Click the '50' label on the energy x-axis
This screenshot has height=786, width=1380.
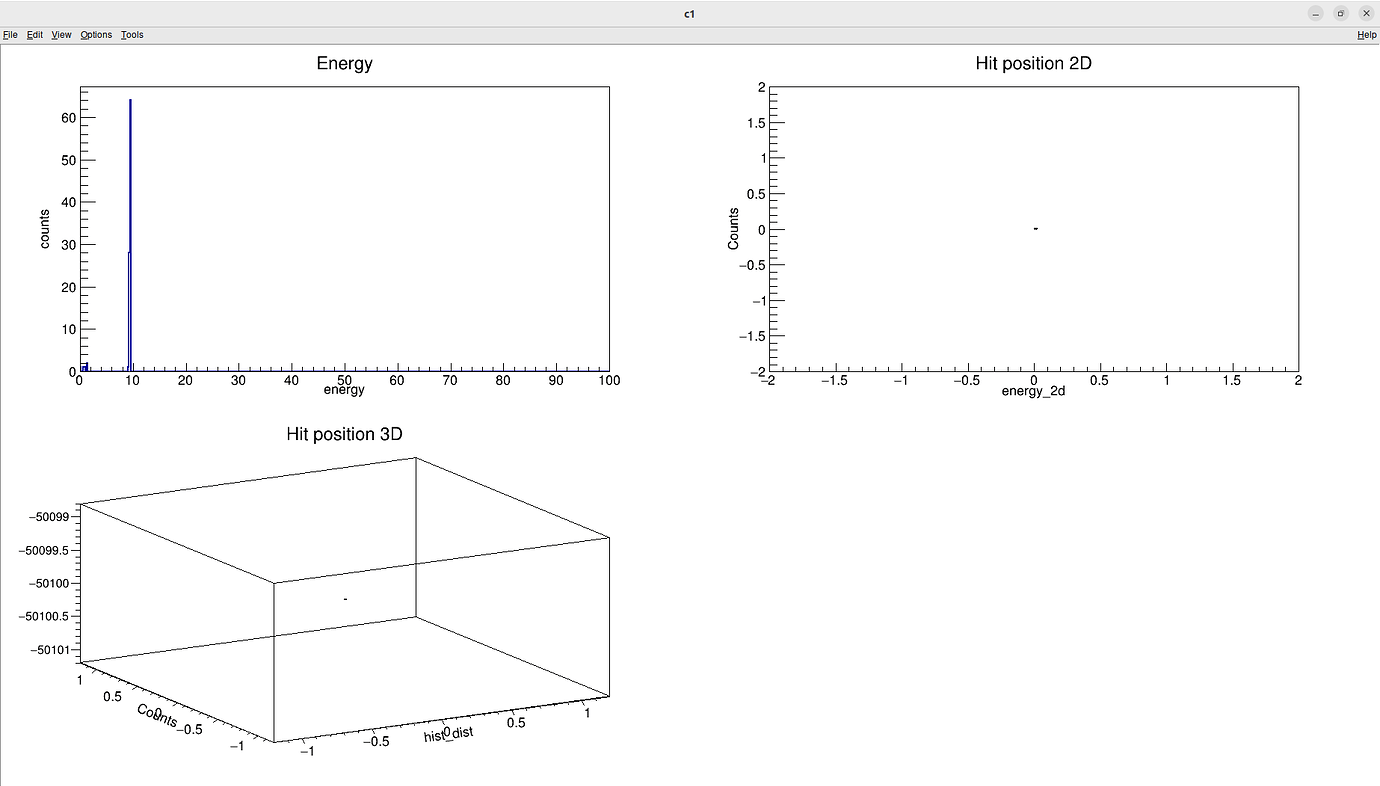click(344, 381)
